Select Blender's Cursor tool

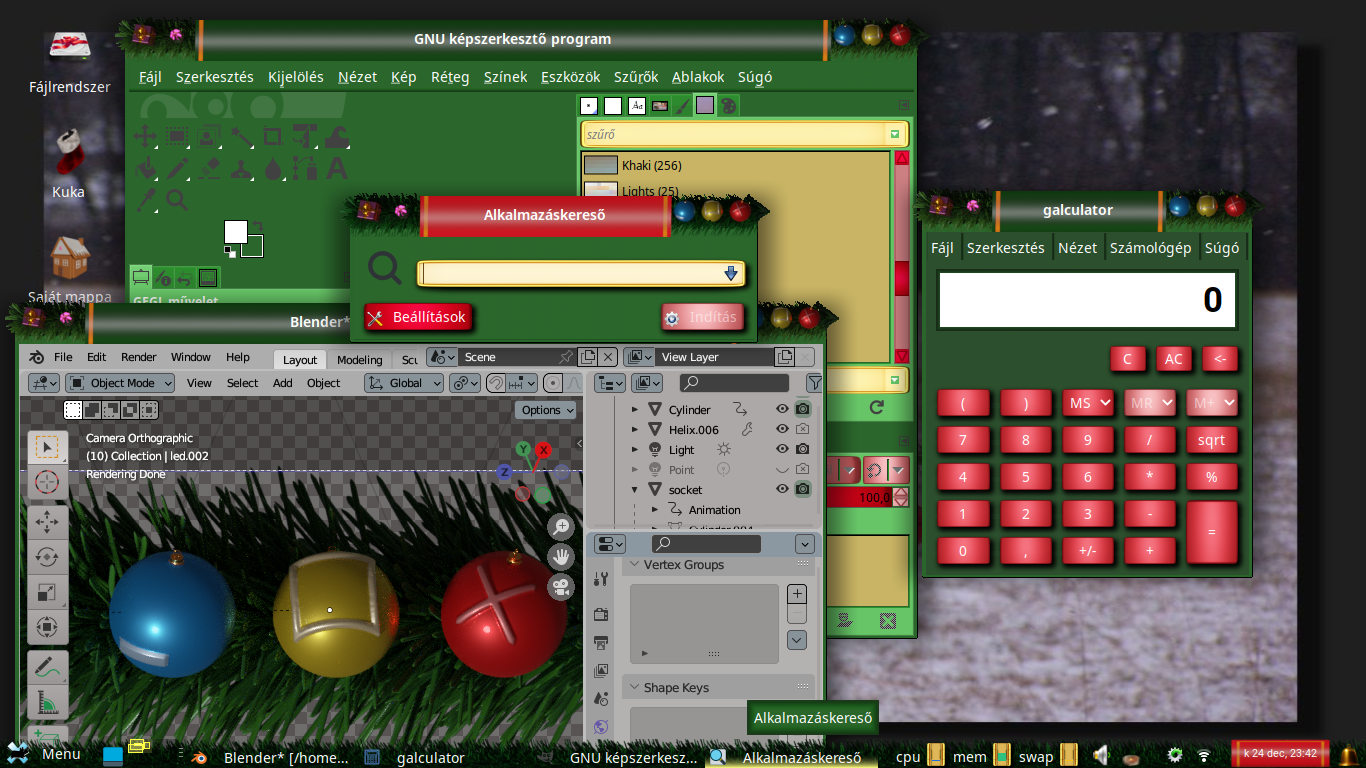click(x=47, y=482)
